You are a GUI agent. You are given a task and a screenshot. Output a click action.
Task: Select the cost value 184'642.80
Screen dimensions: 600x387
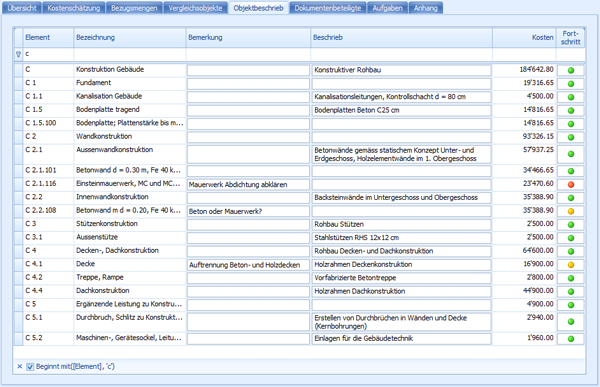(524, 70)
